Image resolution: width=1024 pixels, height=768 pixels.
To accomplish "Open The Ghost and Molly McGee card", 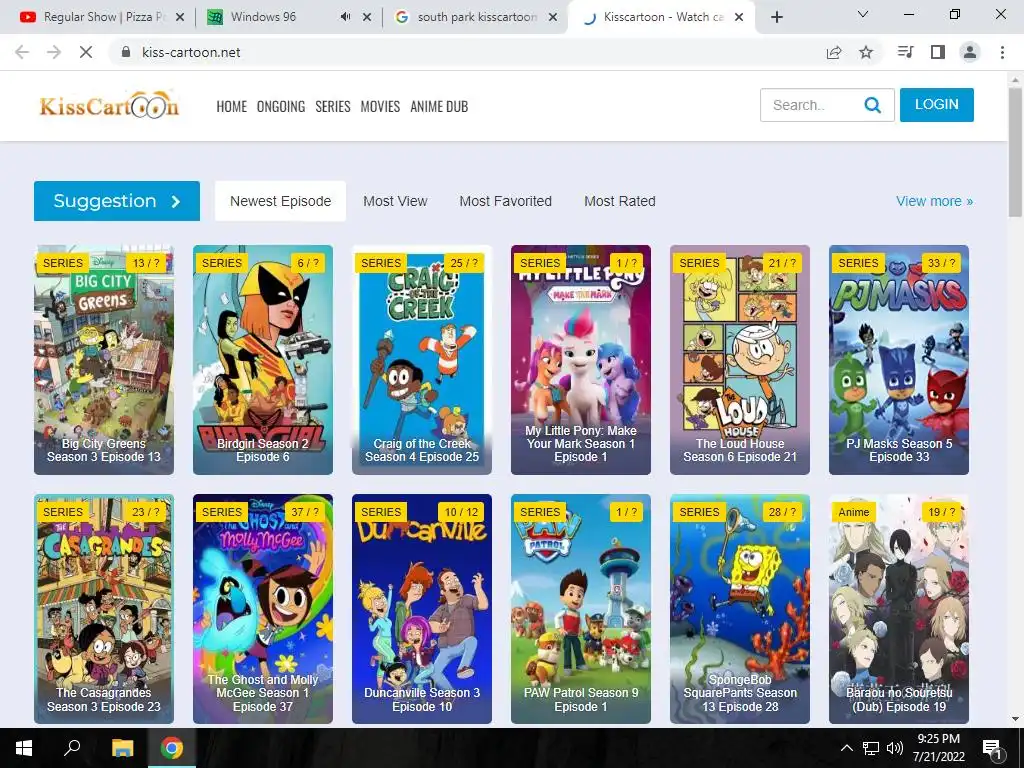I will 263,609.
